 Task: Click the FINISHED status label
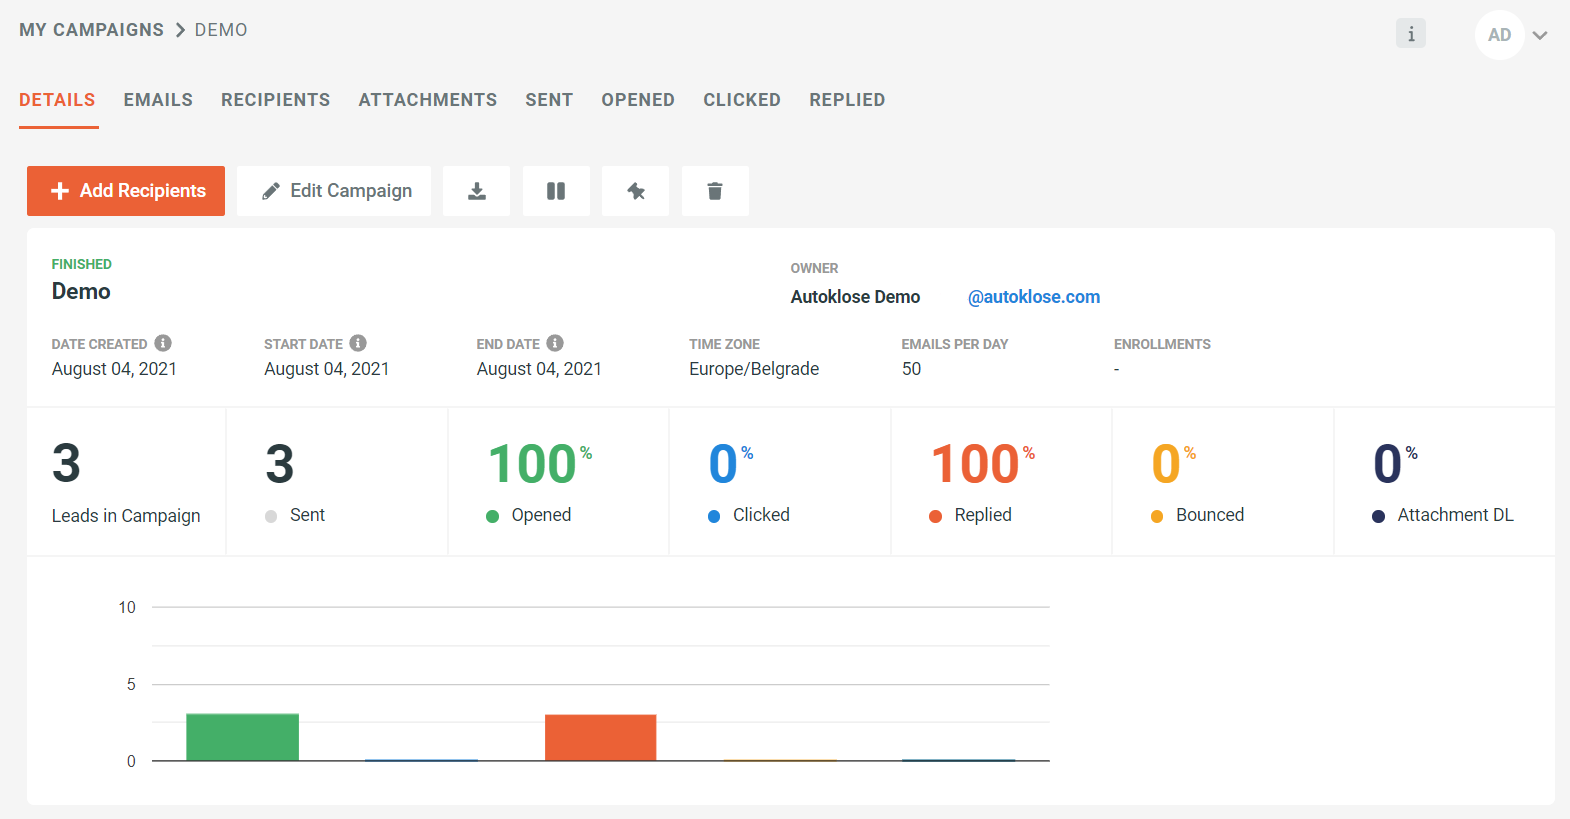(82, 264)
